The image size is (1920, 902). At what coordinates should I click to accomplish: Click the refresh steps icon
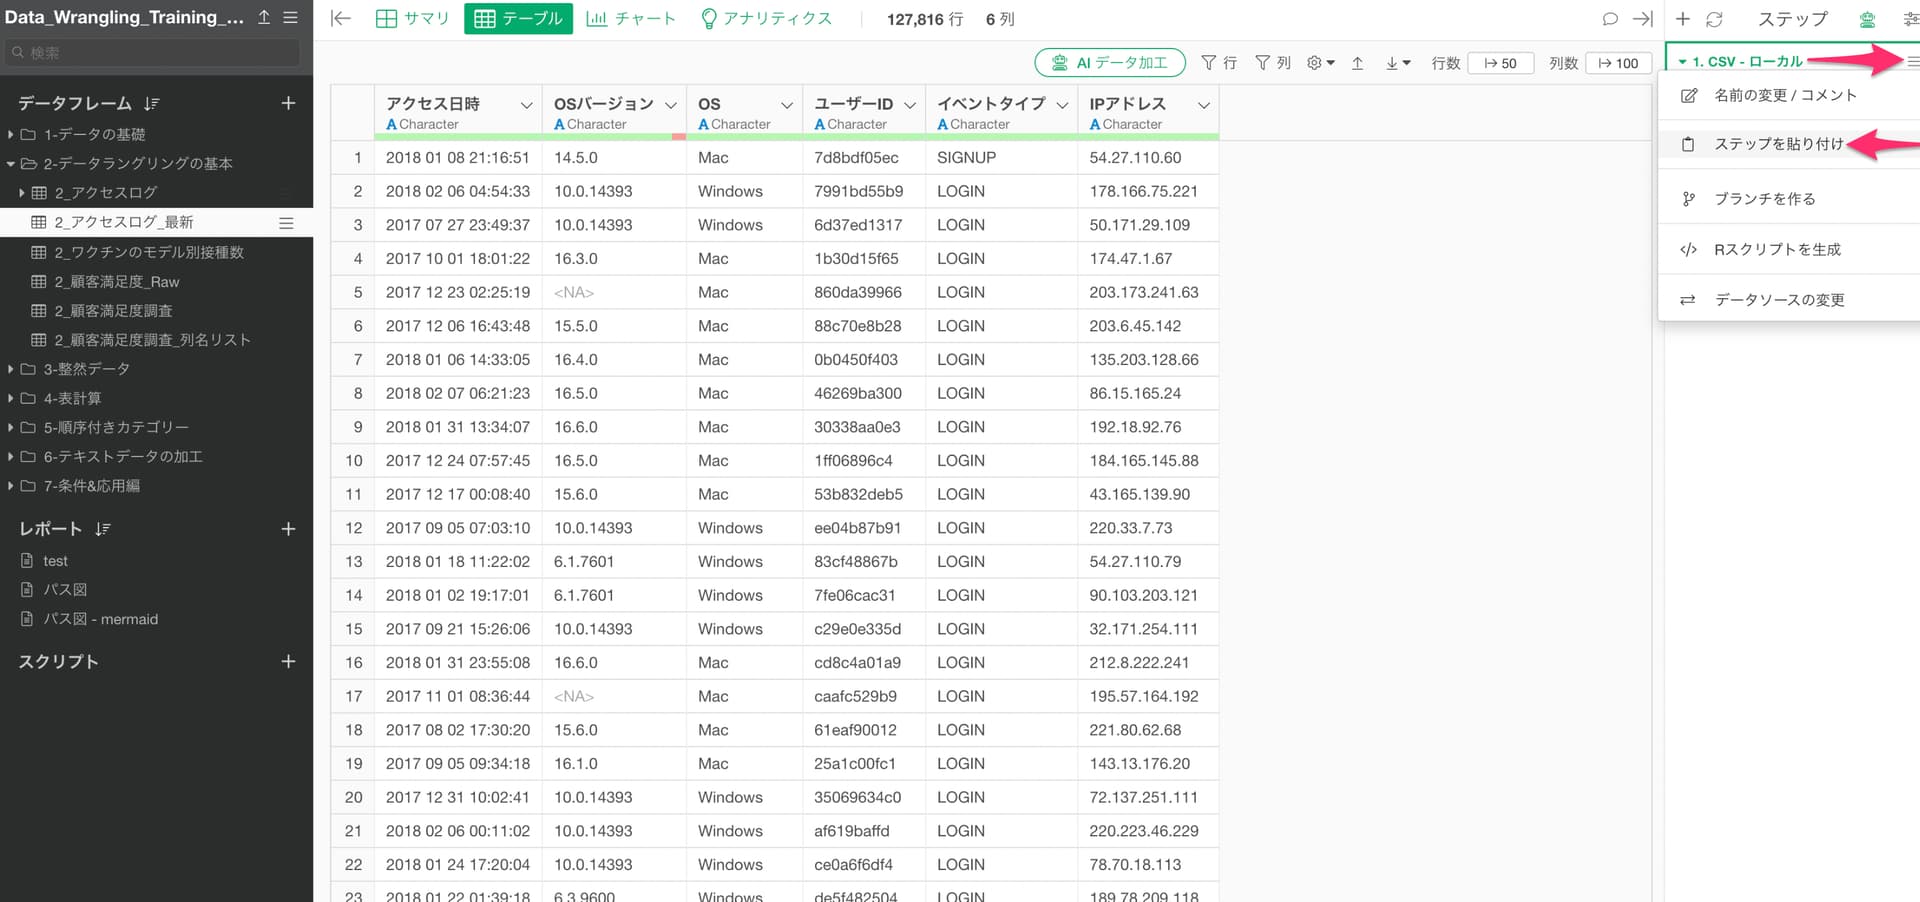point(1714,19)
